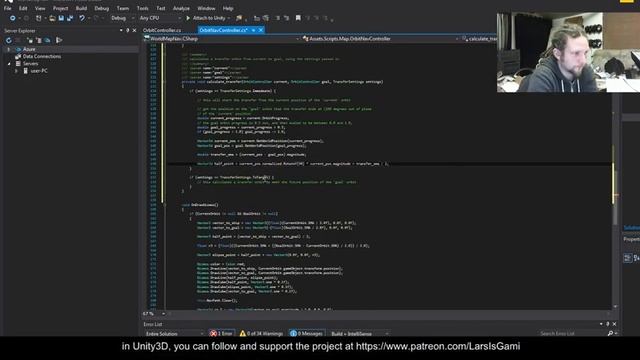Select the user-PC tree item
Screen dimensions: 640x360
coord(39,71)
